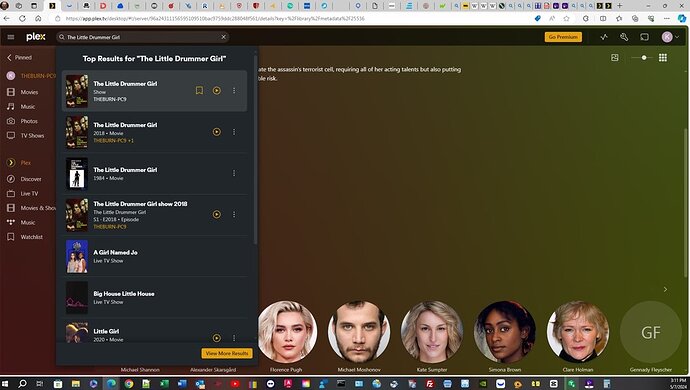
Task: Click the Plex logo
Action: point(36,37)
